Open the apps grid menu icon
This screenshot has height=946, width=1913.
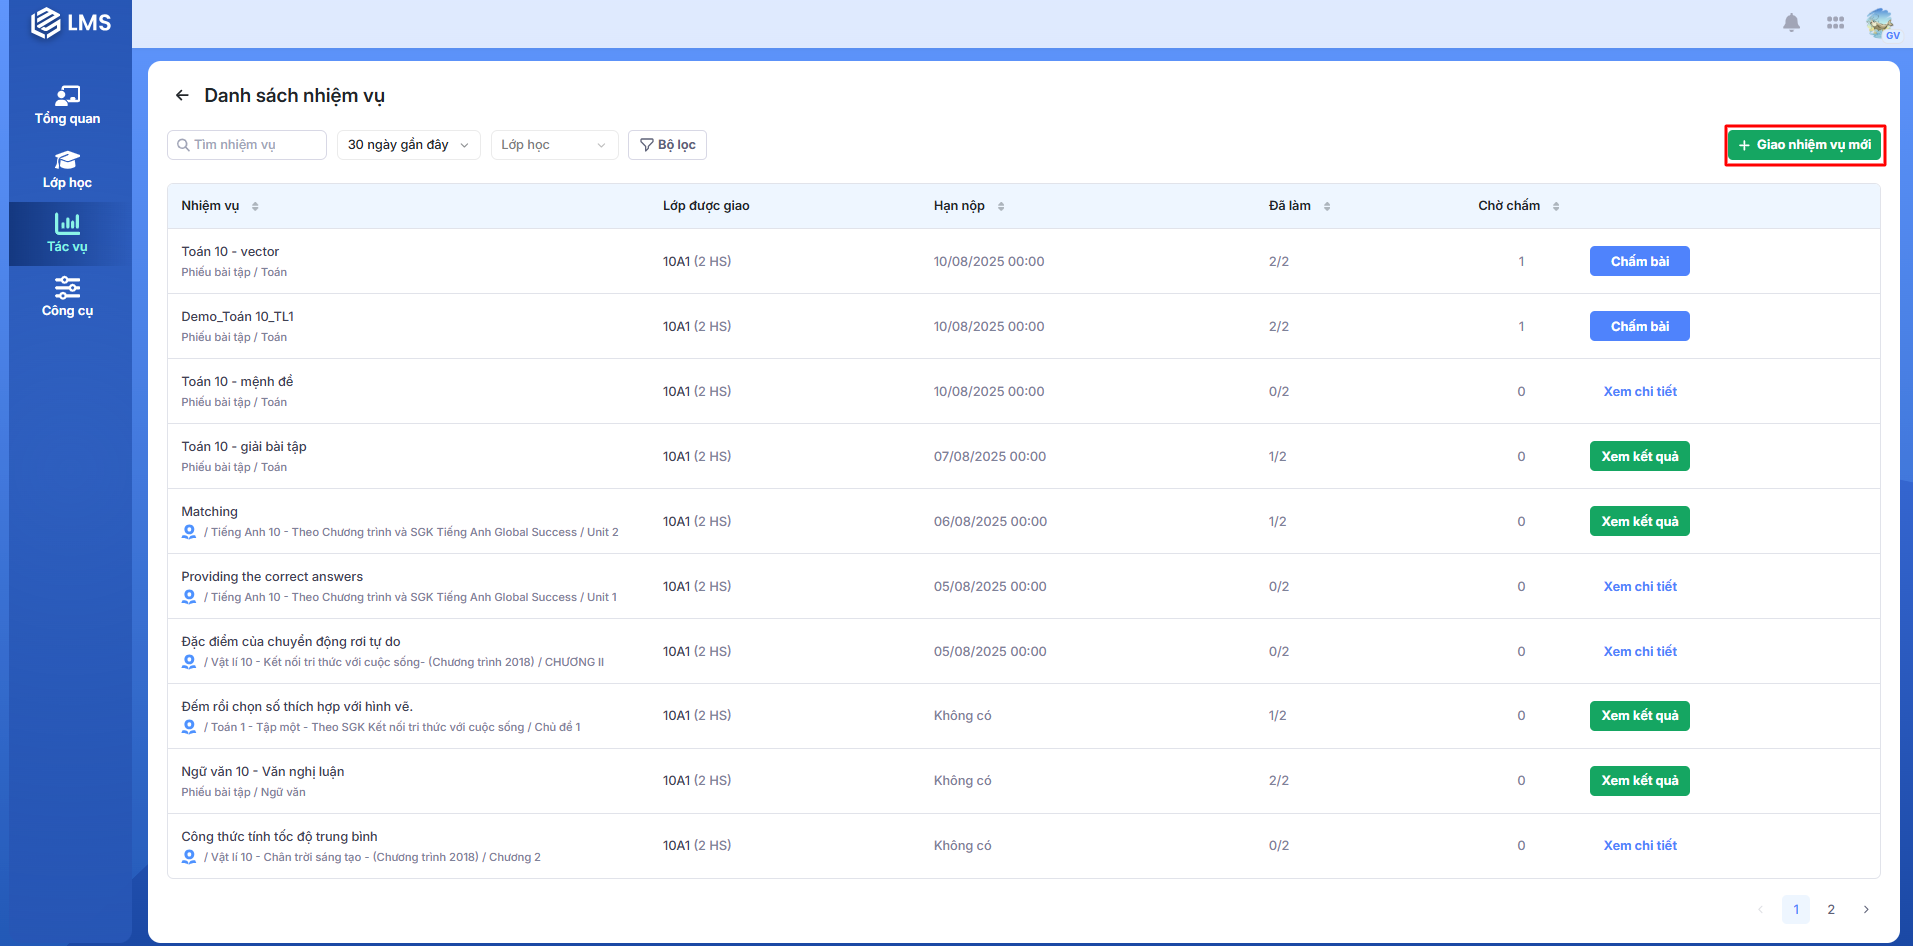coord(1835,23)
